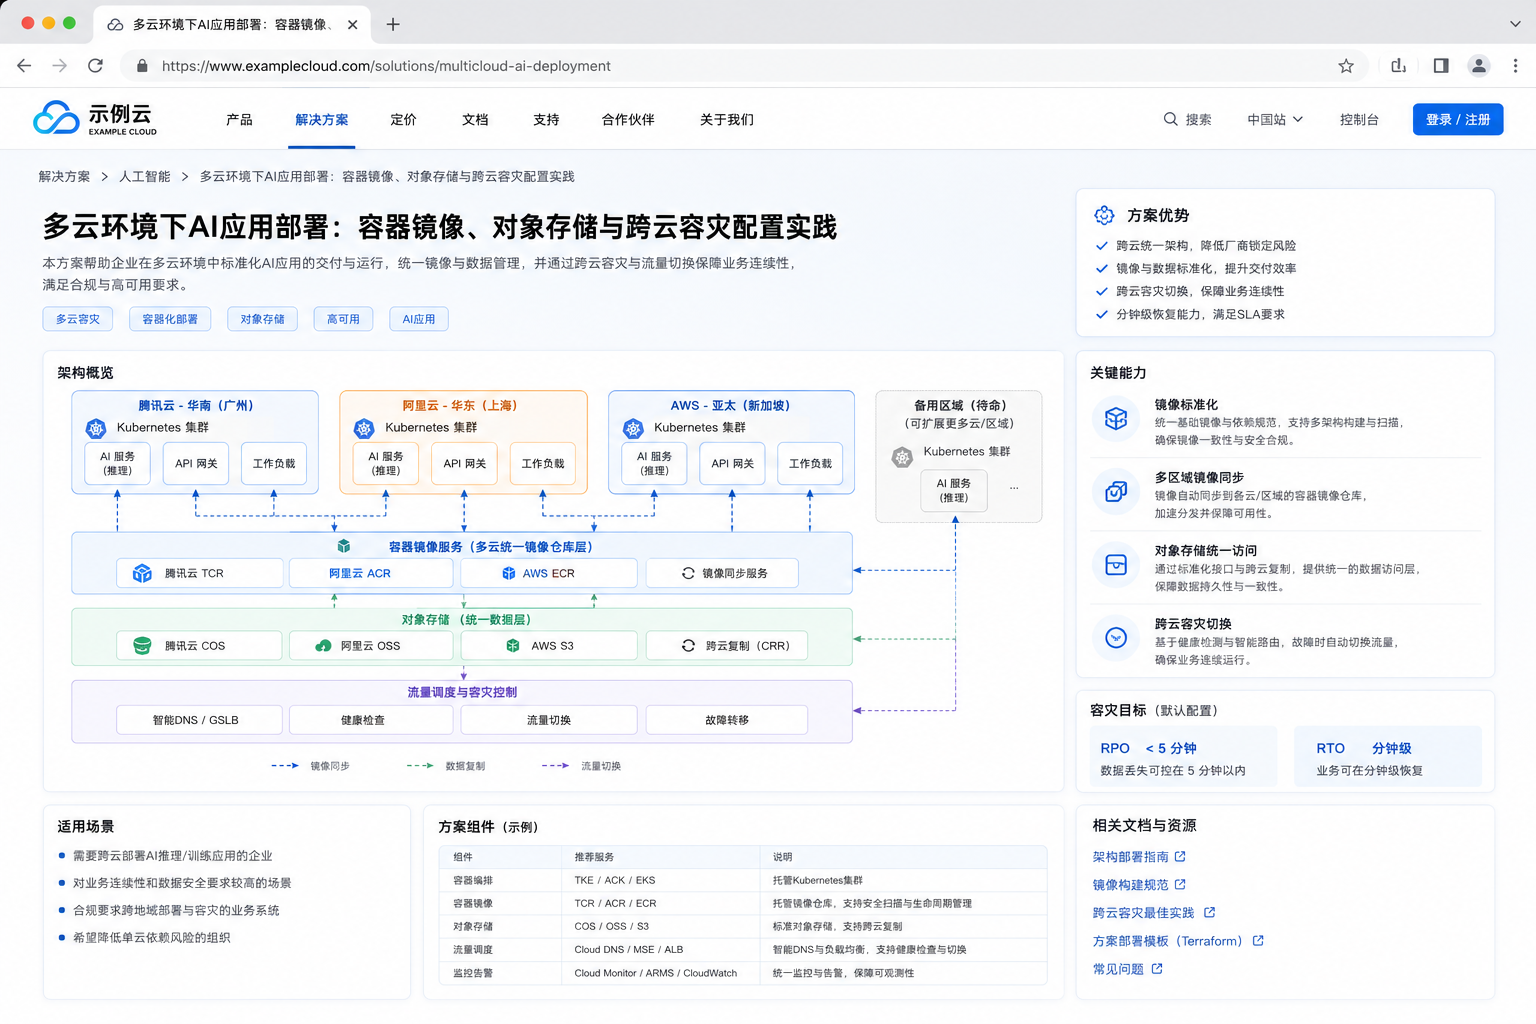Viewport: 1536px width, 1024px height.
Task: Click the 跨云复制 CRR icon
Action: (x=688, y=646)
